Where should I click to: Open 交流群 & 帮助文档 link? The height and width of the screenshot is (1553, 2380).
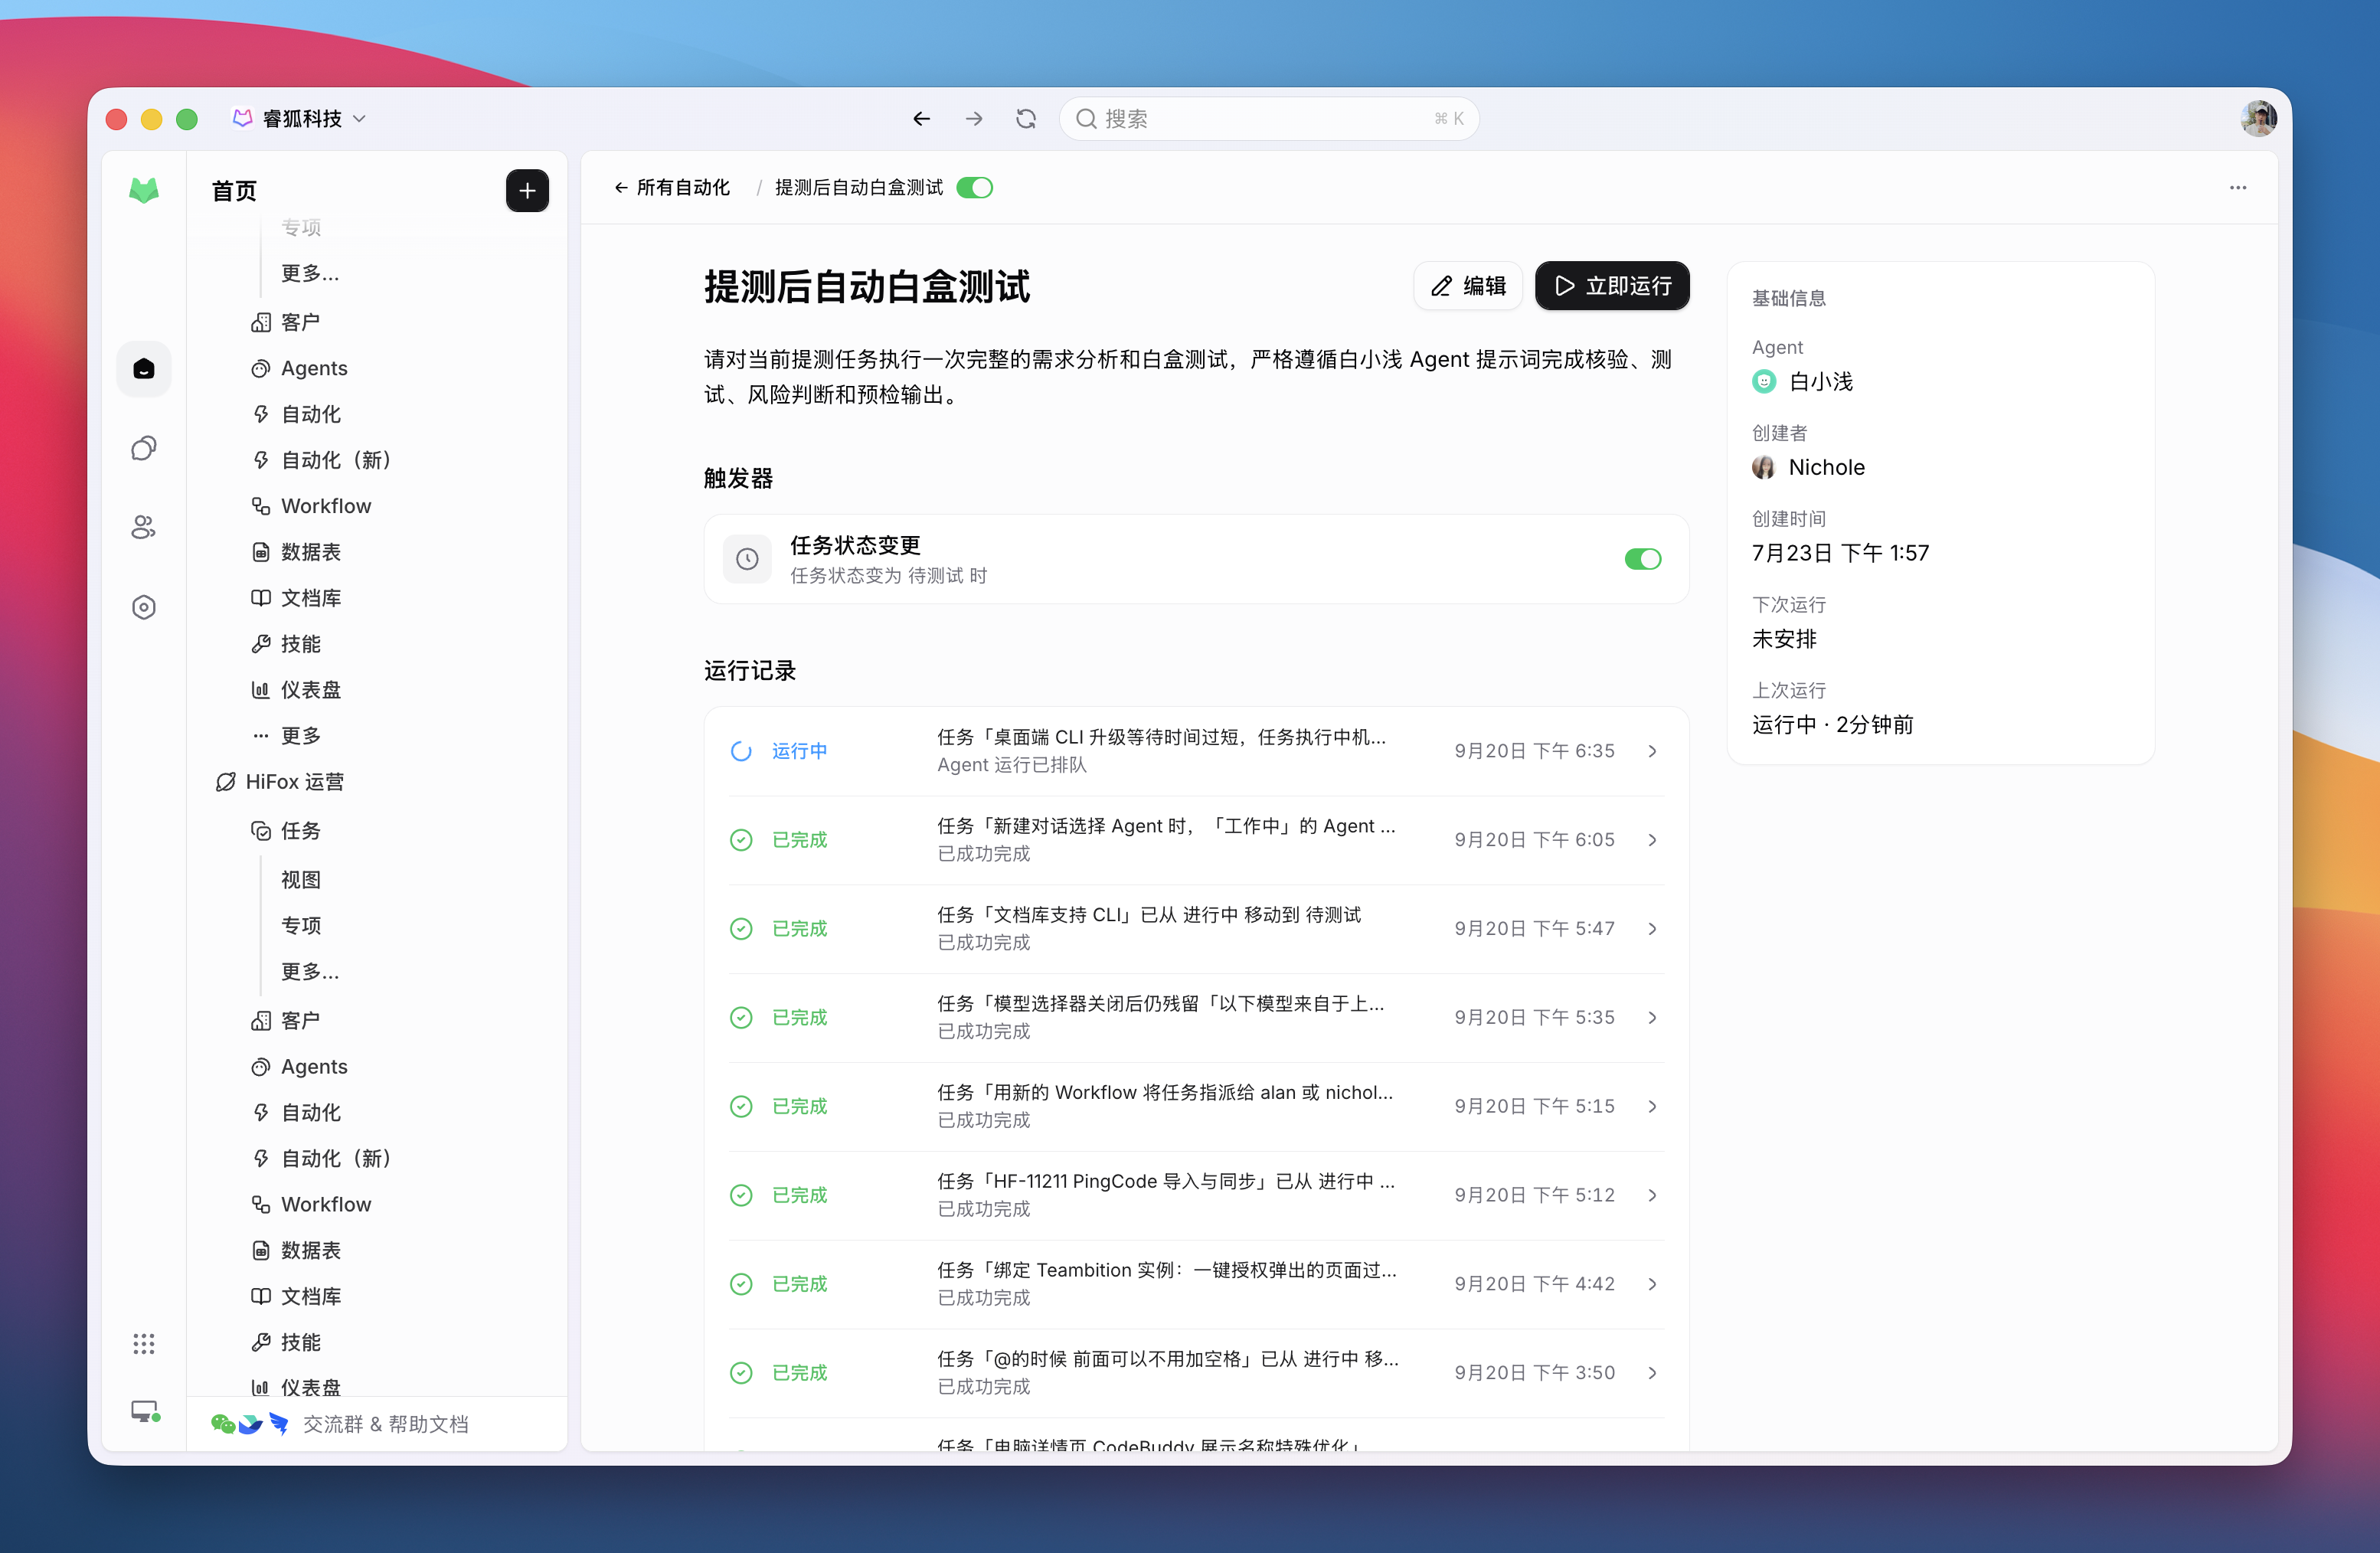pos(340,1424)
